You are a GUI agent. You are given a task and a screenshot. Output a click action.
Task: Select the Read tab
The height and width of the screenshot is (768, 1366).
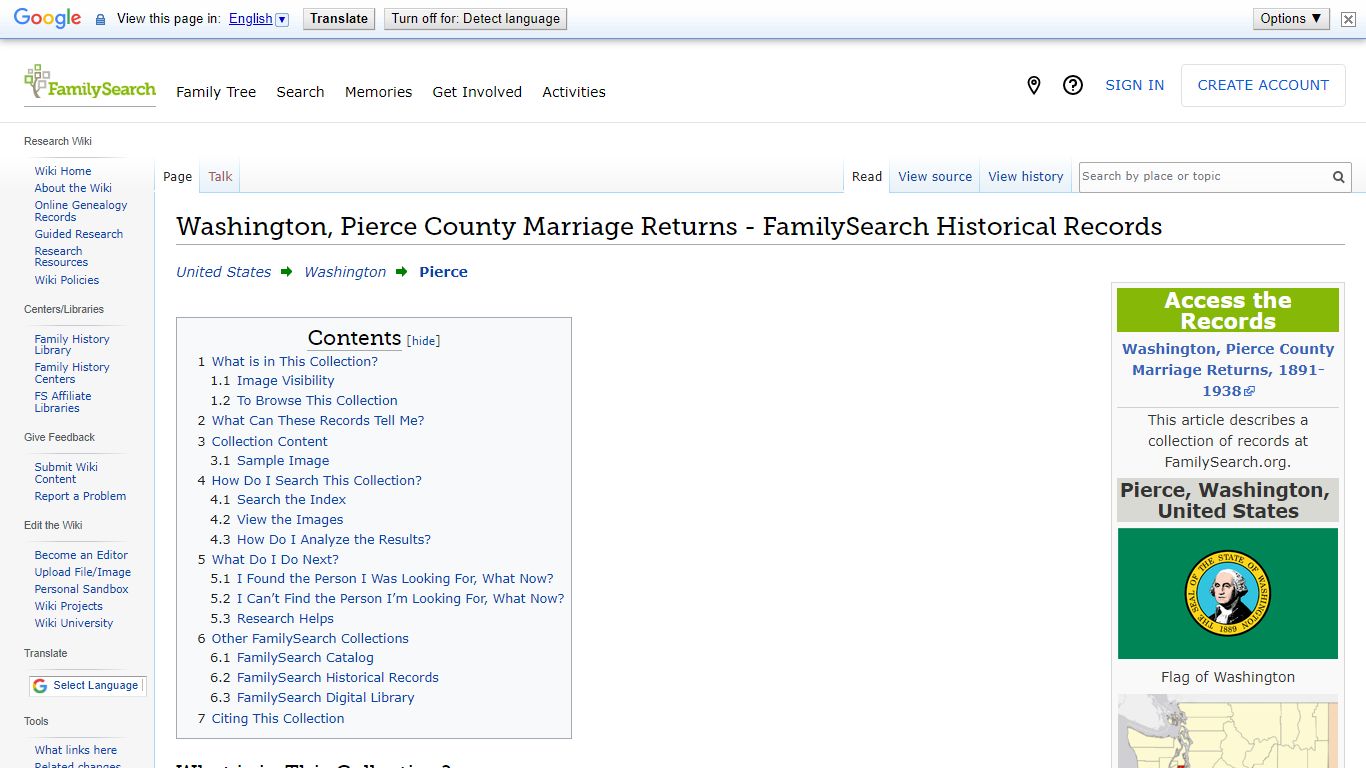[x=867, y=177]
